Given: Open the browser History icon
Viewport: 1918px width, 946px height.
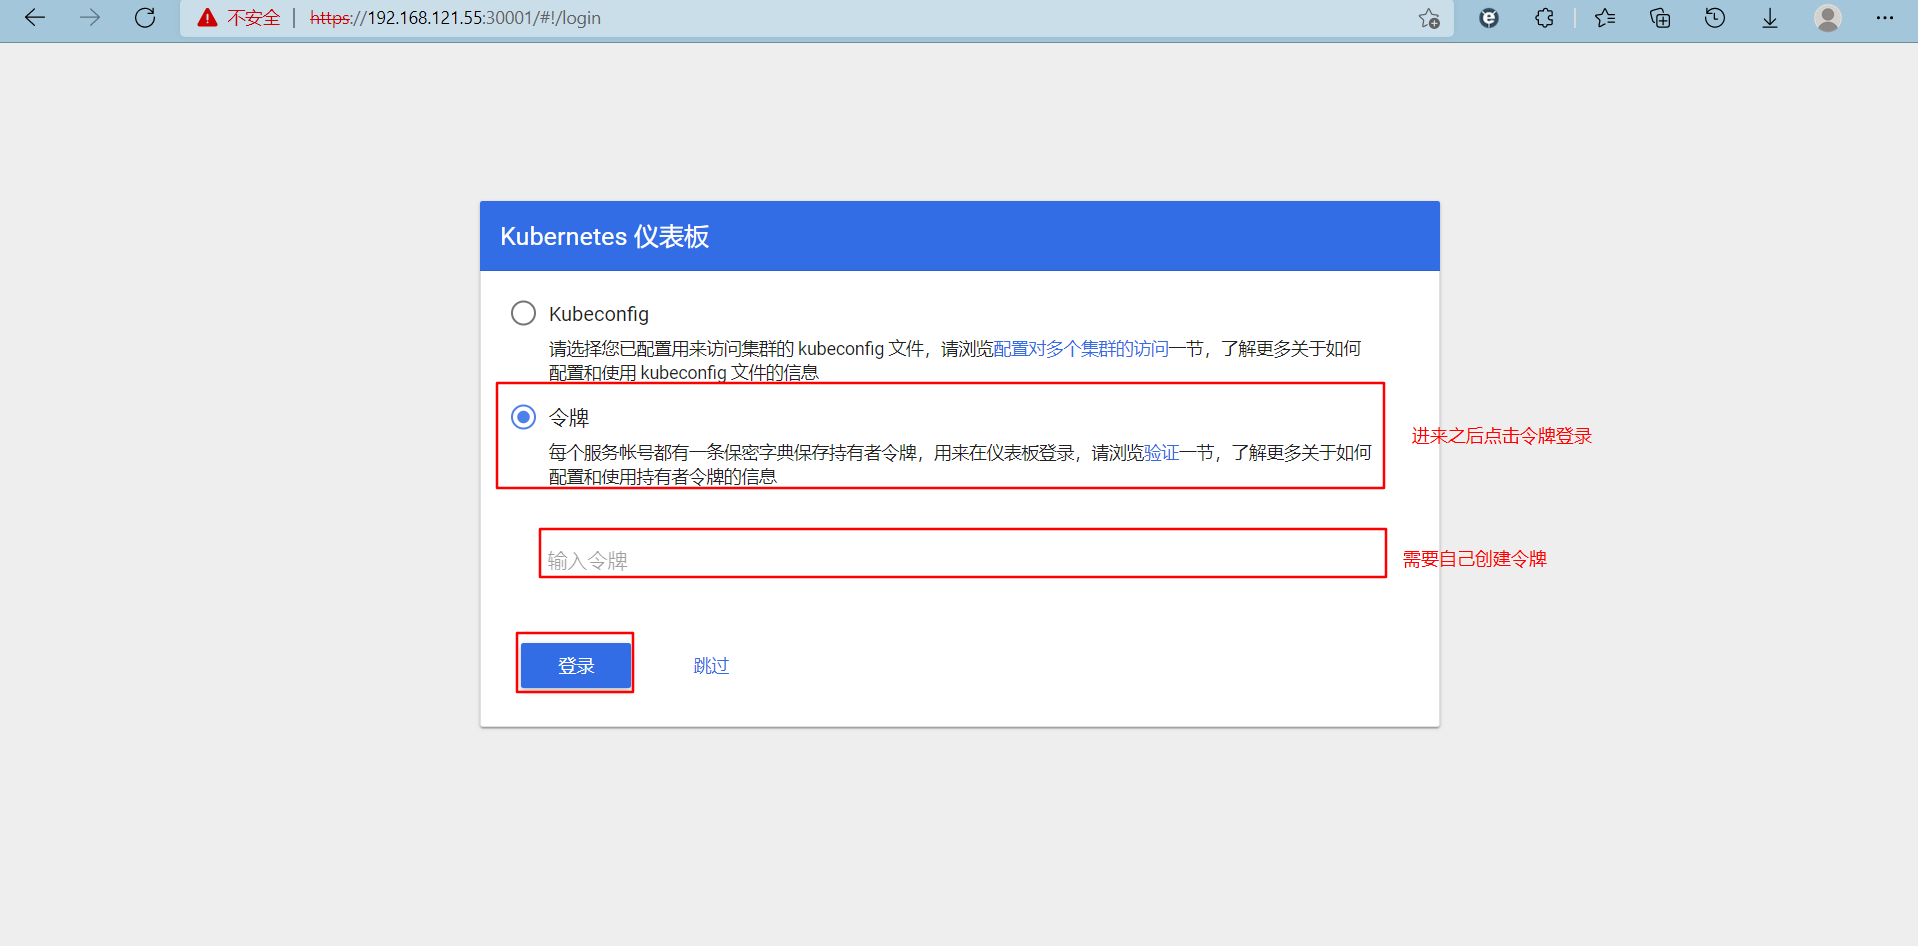Looking at the screenshot, I should click(x=1715, y=18).
